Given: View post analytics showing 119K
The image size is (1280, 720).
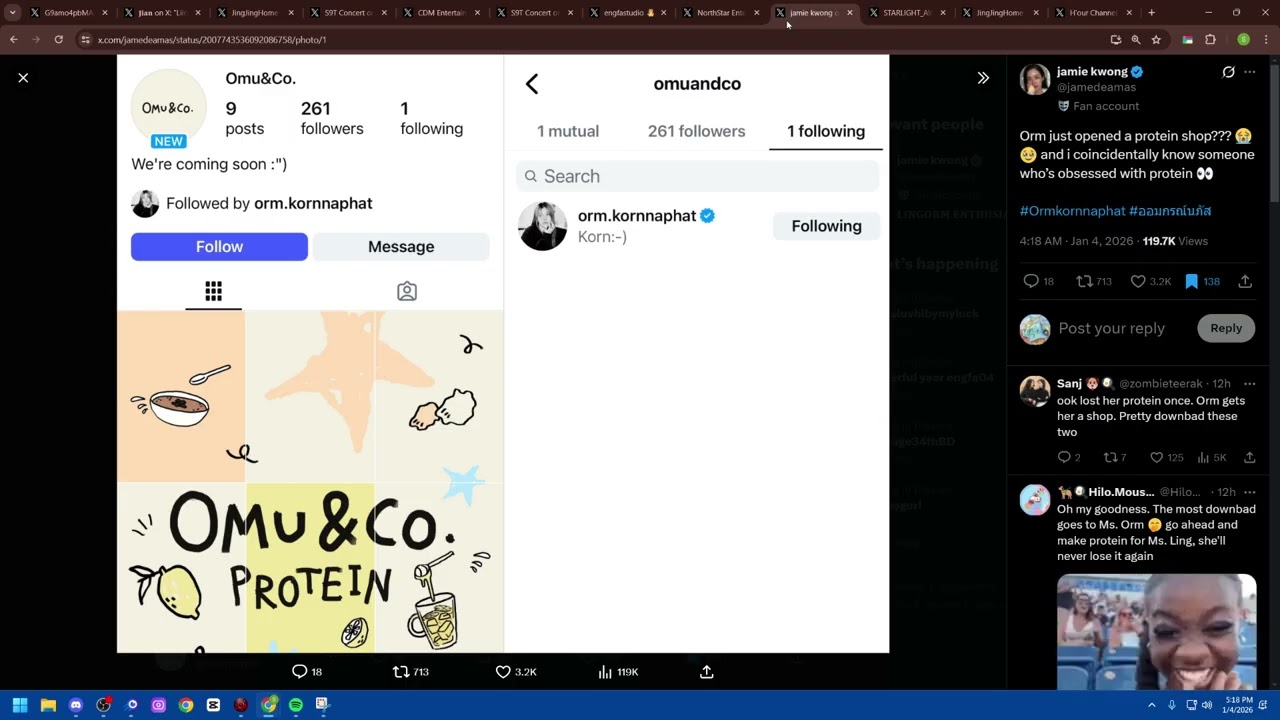Looking at the screenshot, I should (617, 672).
